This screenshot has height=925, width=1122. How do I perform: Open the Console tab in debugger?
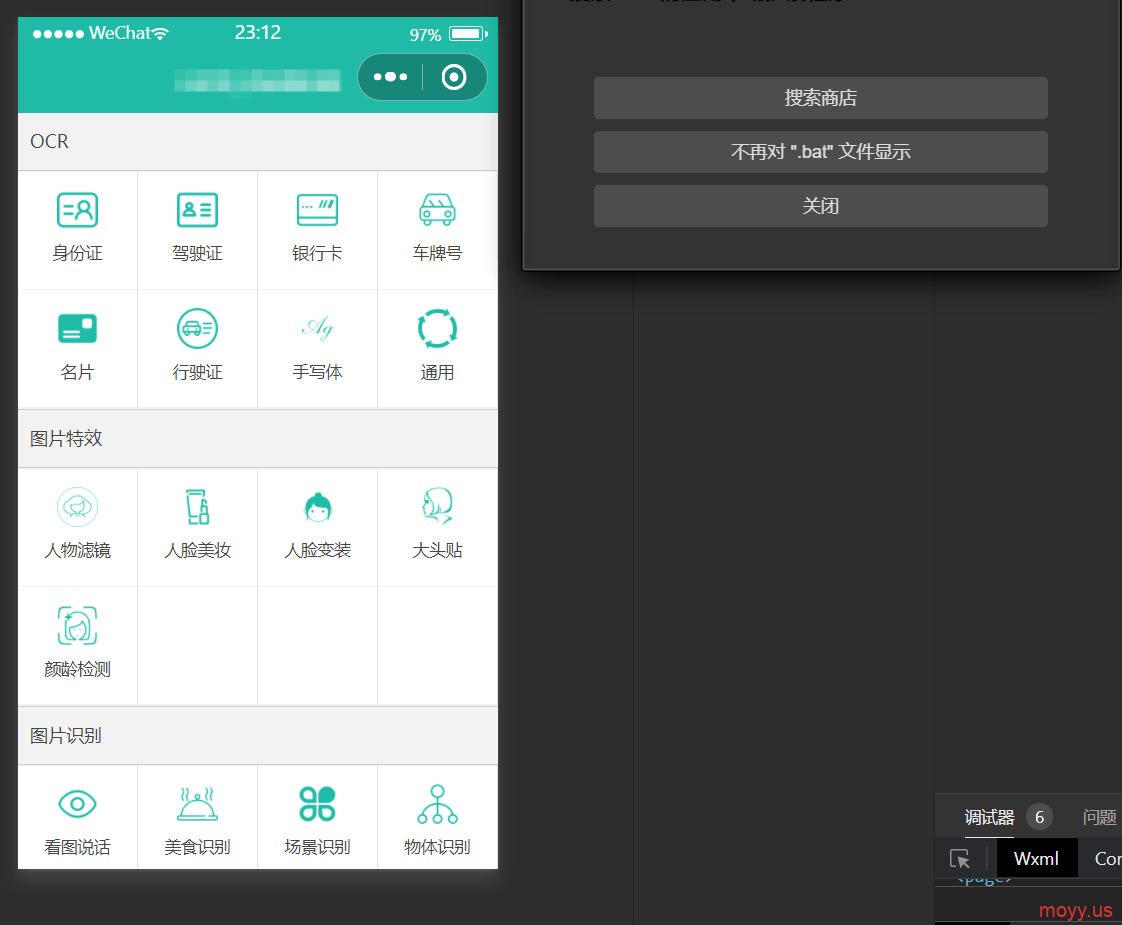[x=1108, y=858]
